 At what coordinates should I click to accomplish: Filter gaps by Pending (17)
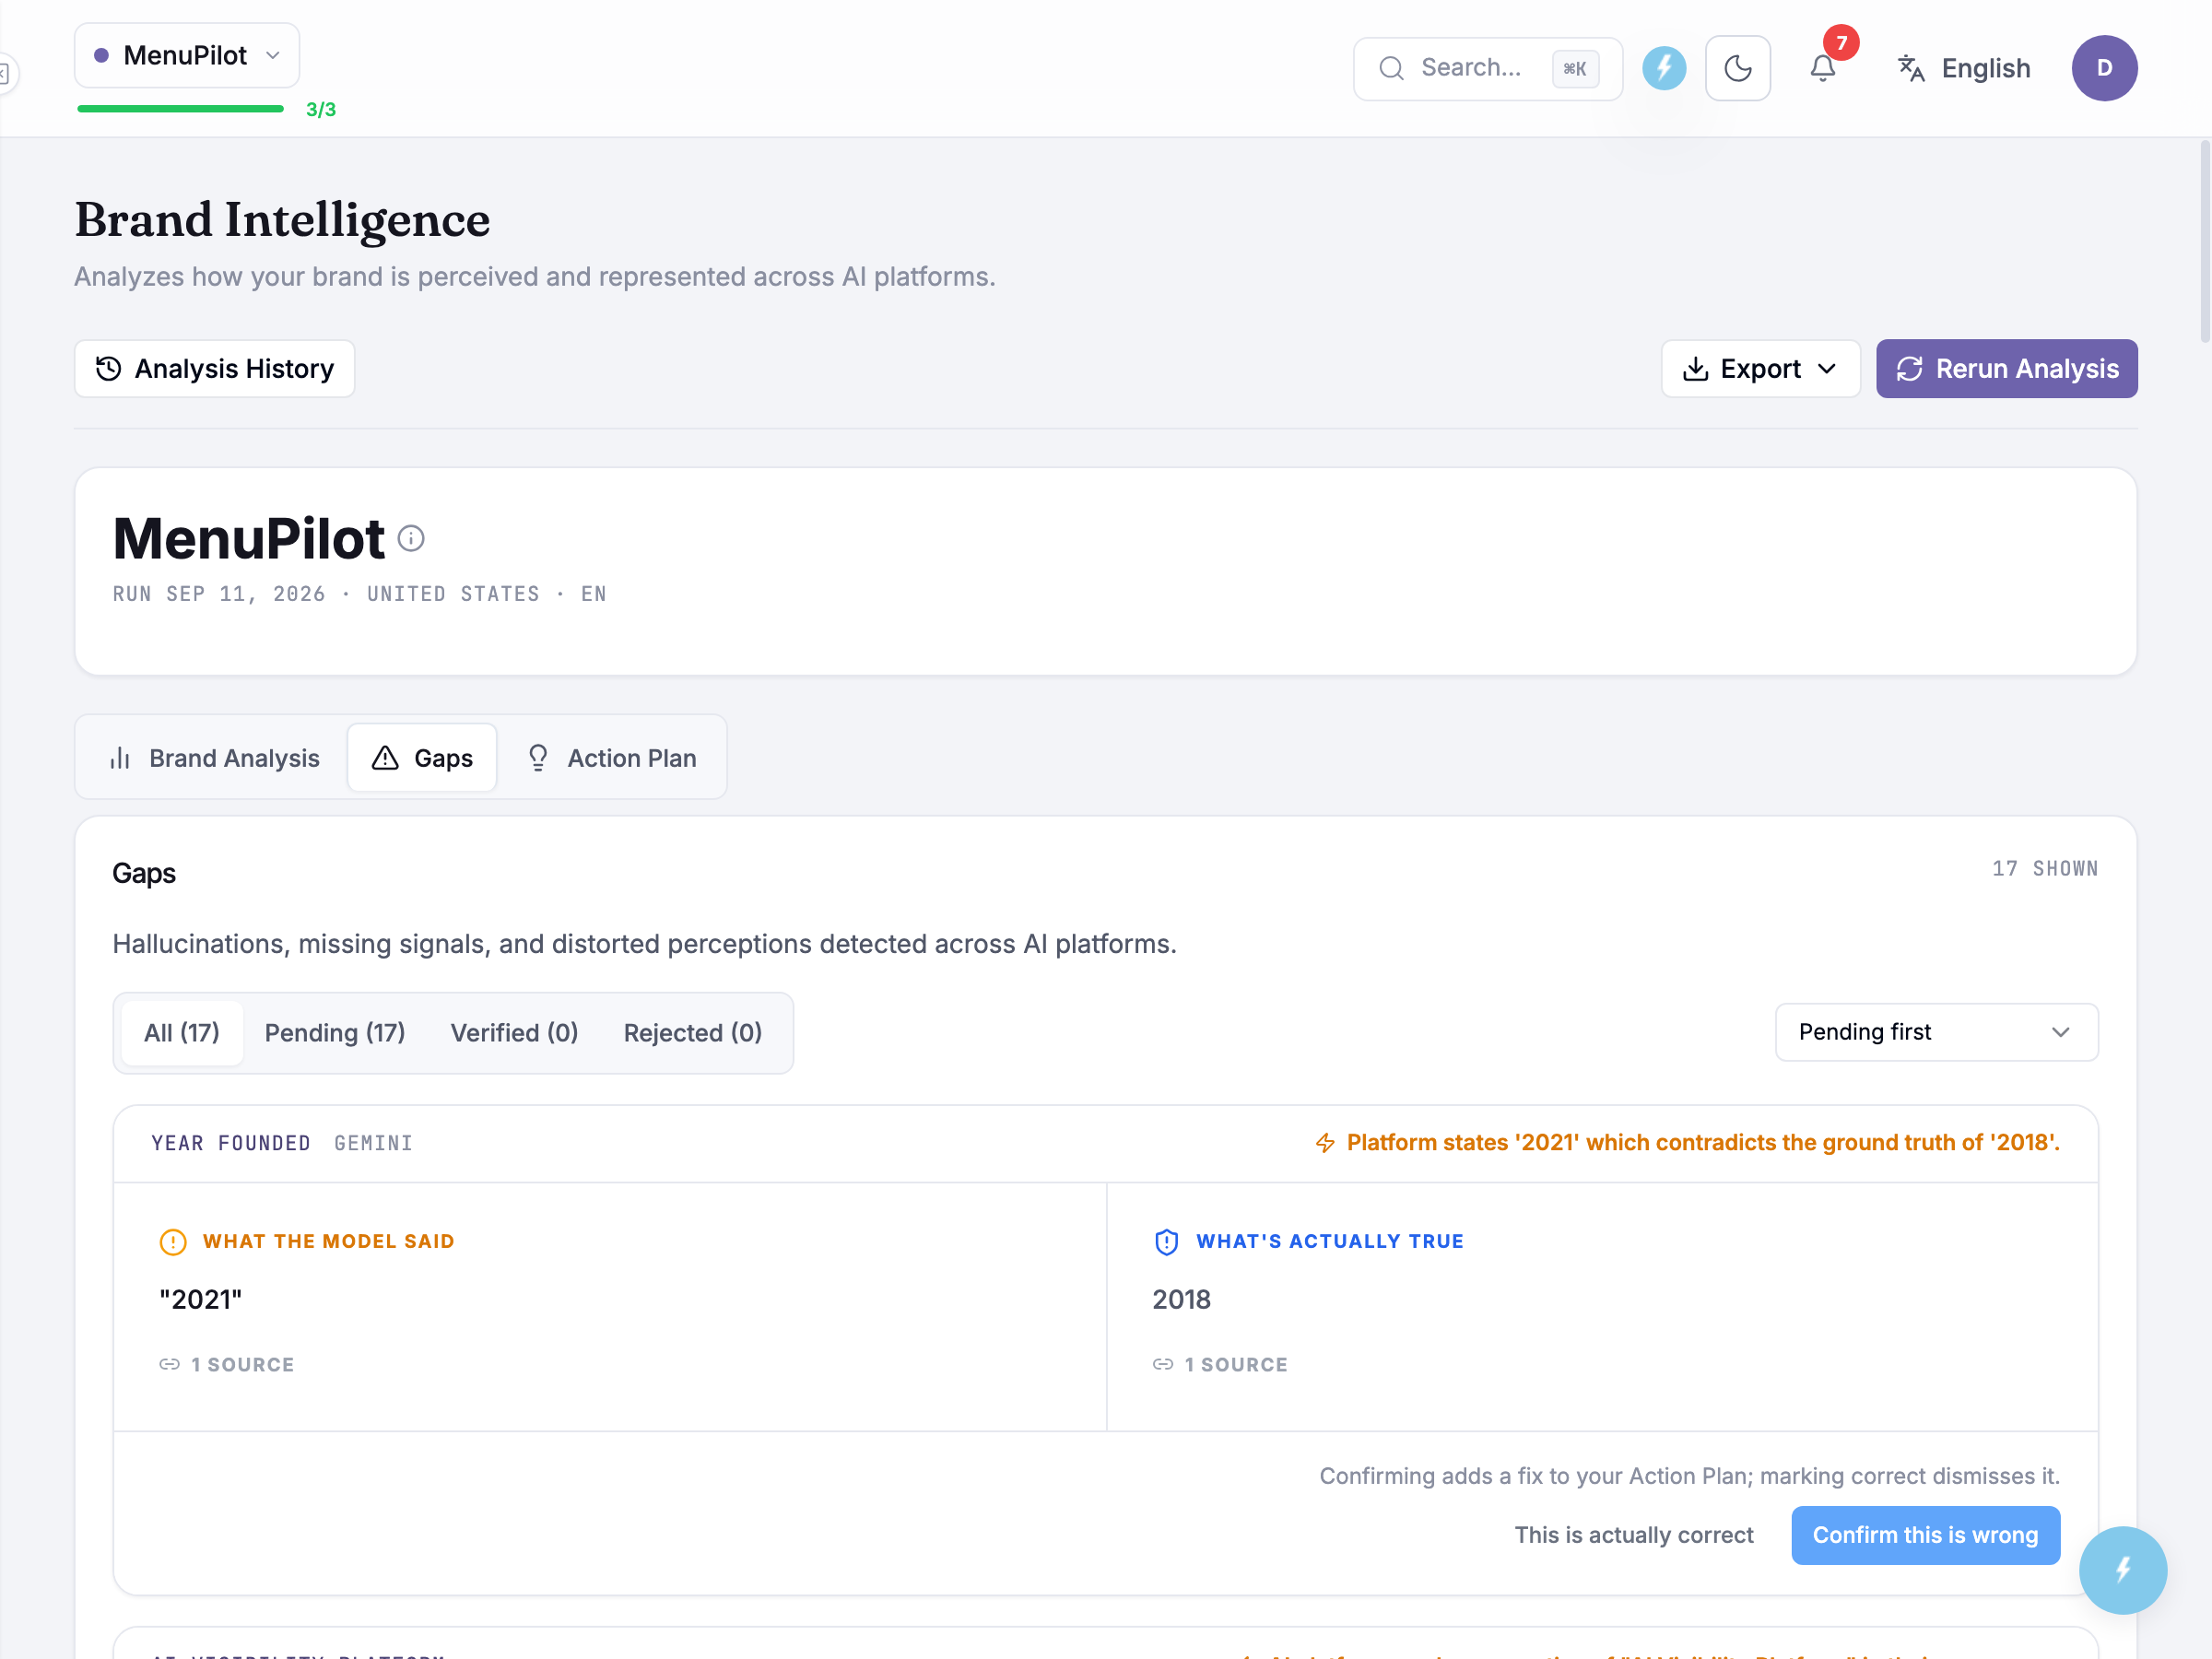[335, 1033]
